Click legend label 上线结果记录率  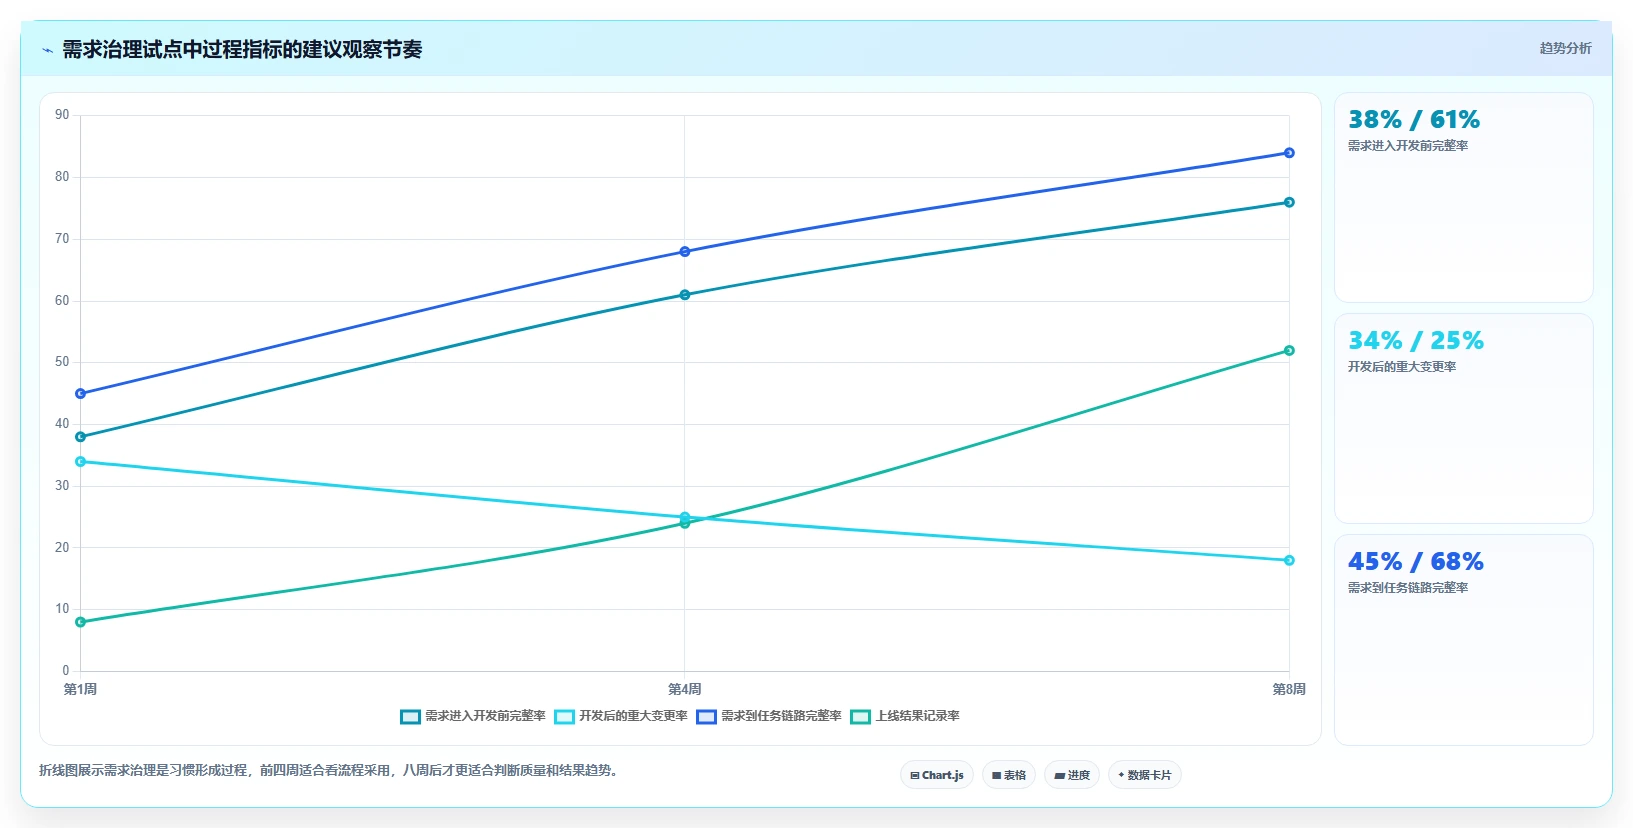click(x=917, y=716)
